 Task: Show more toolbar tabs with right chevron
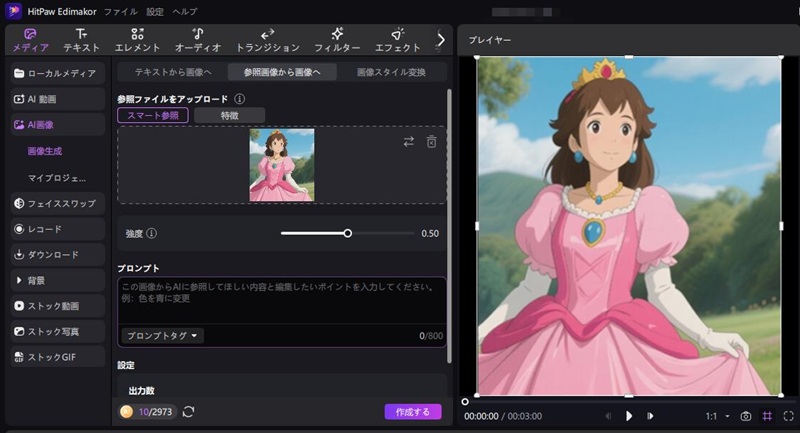click(441, 40)
